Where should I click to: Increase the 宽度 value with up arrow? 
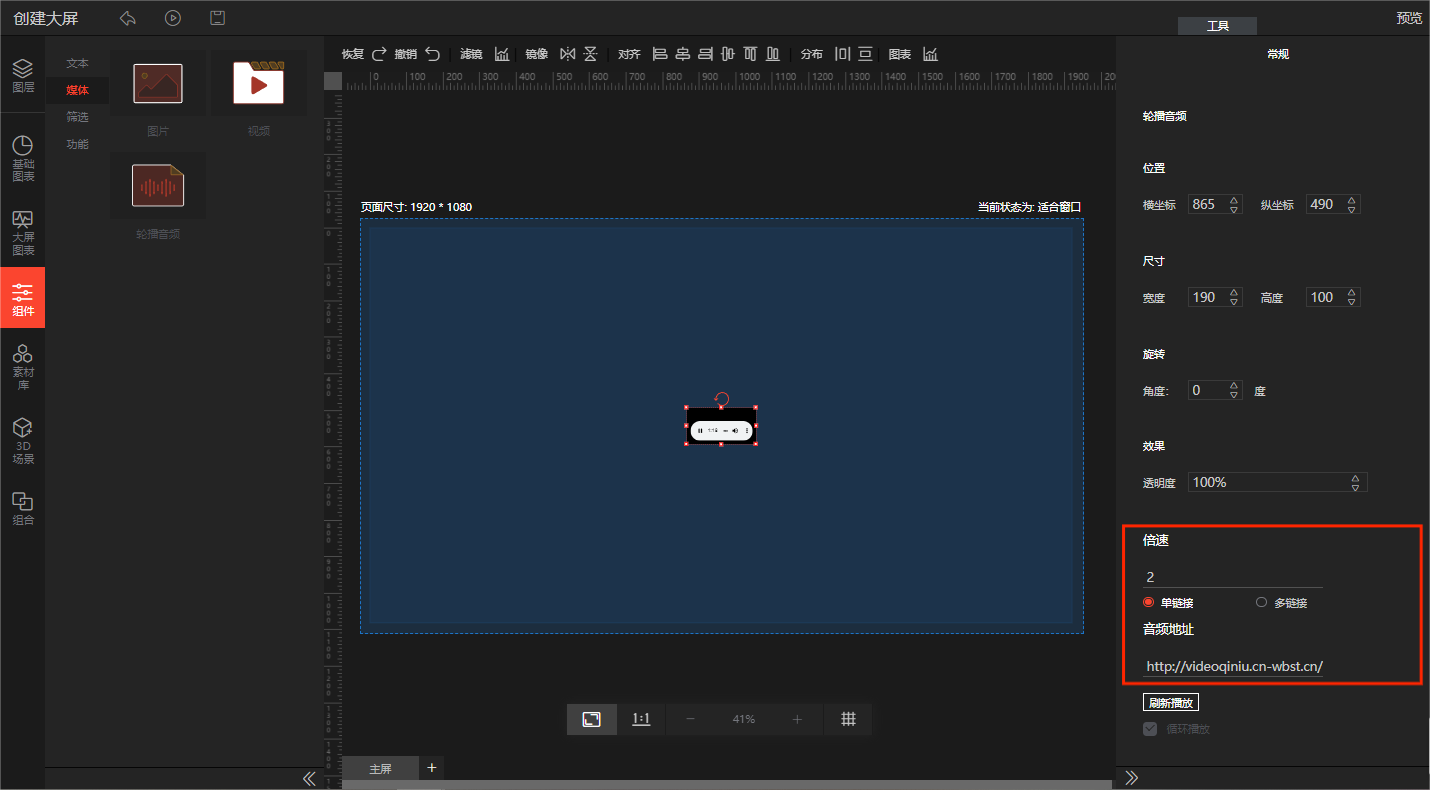click(1234, 292)
